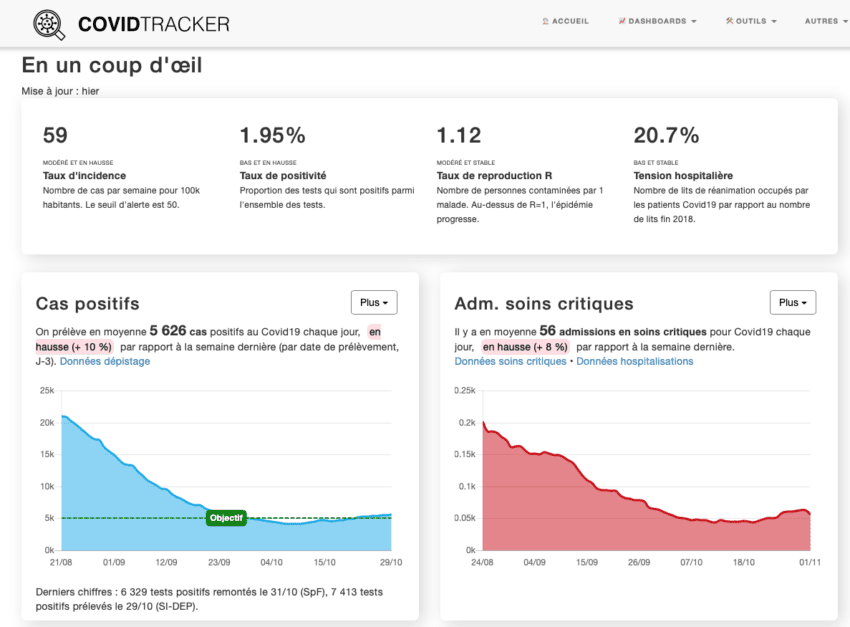Click the 'hausse (+ 10 %)' badge

click(74, 347)
